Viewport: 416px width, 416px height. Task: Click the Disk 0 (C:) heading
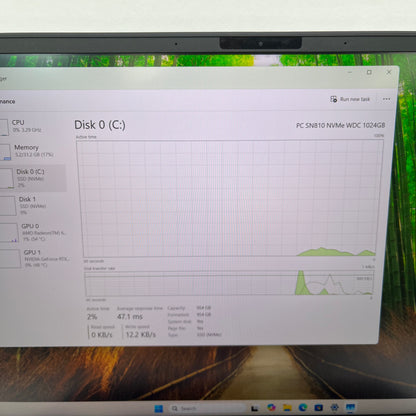pyautogui.click(x=100, y=125)
